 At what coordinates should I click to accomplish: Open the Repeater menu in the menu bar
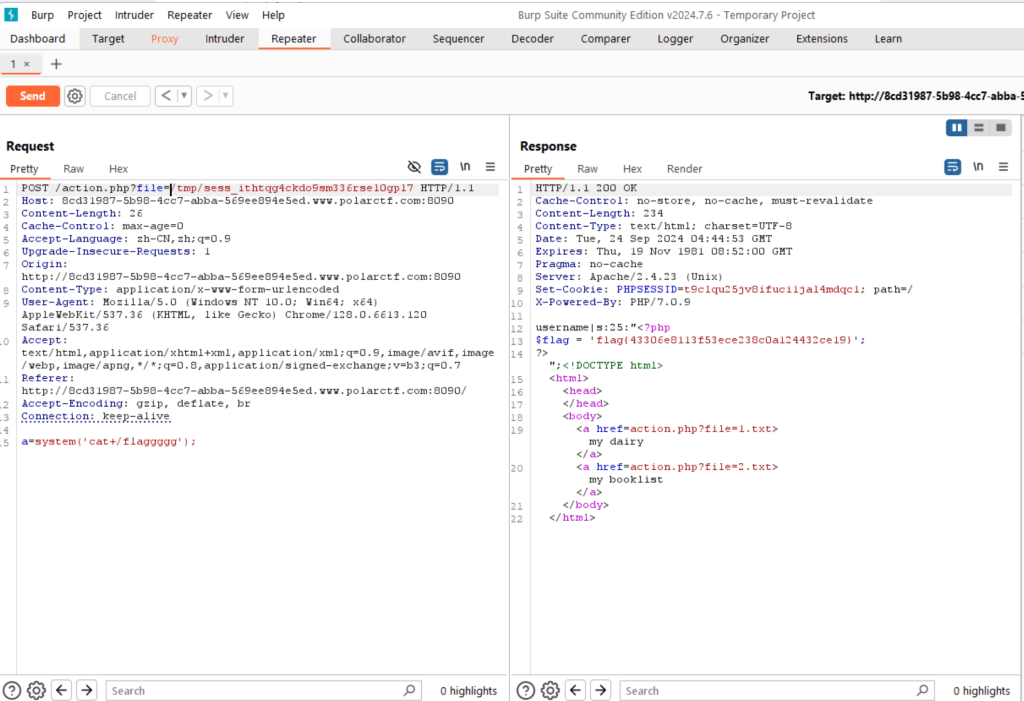point(189,15)
